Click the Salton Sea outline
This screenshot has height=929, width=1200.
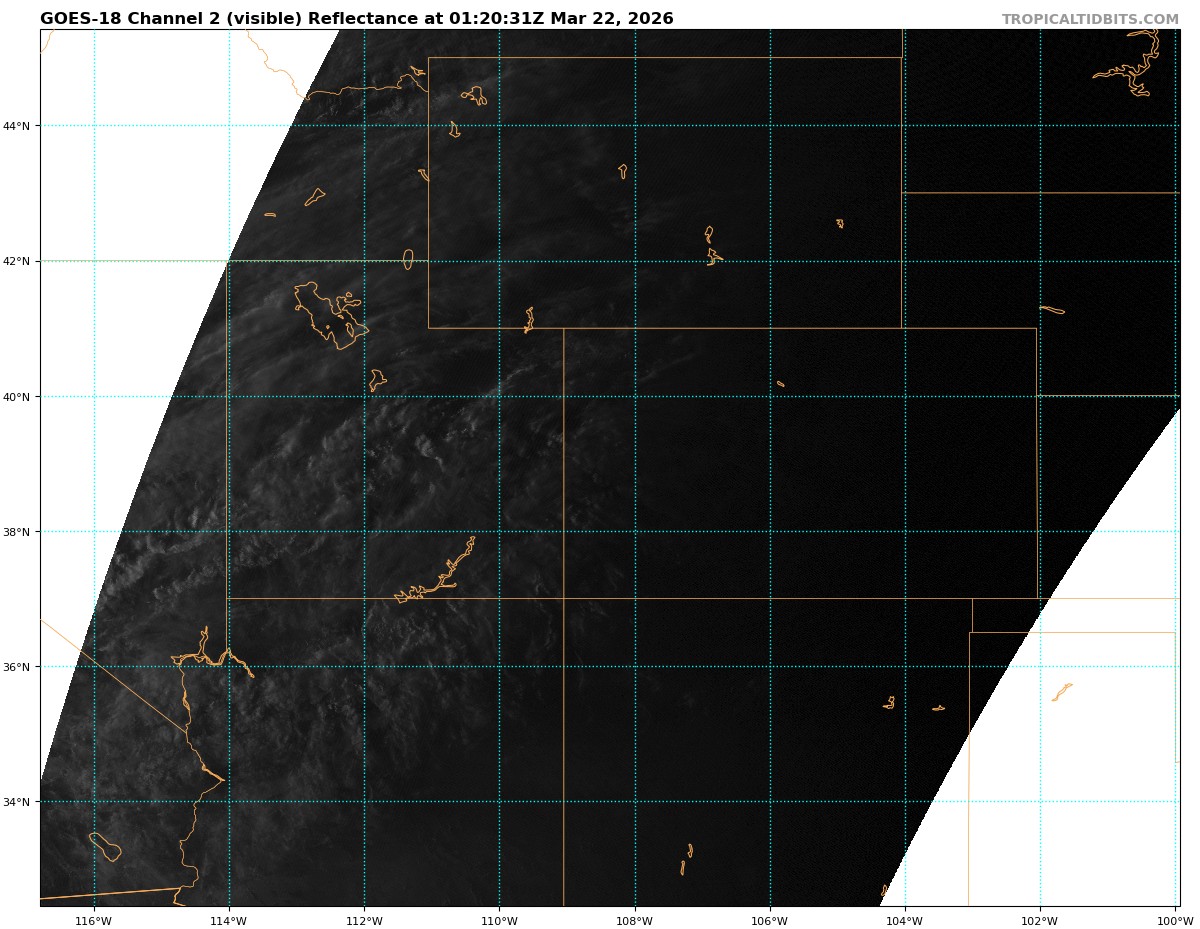pyautogui.click(x=105, y=846)
